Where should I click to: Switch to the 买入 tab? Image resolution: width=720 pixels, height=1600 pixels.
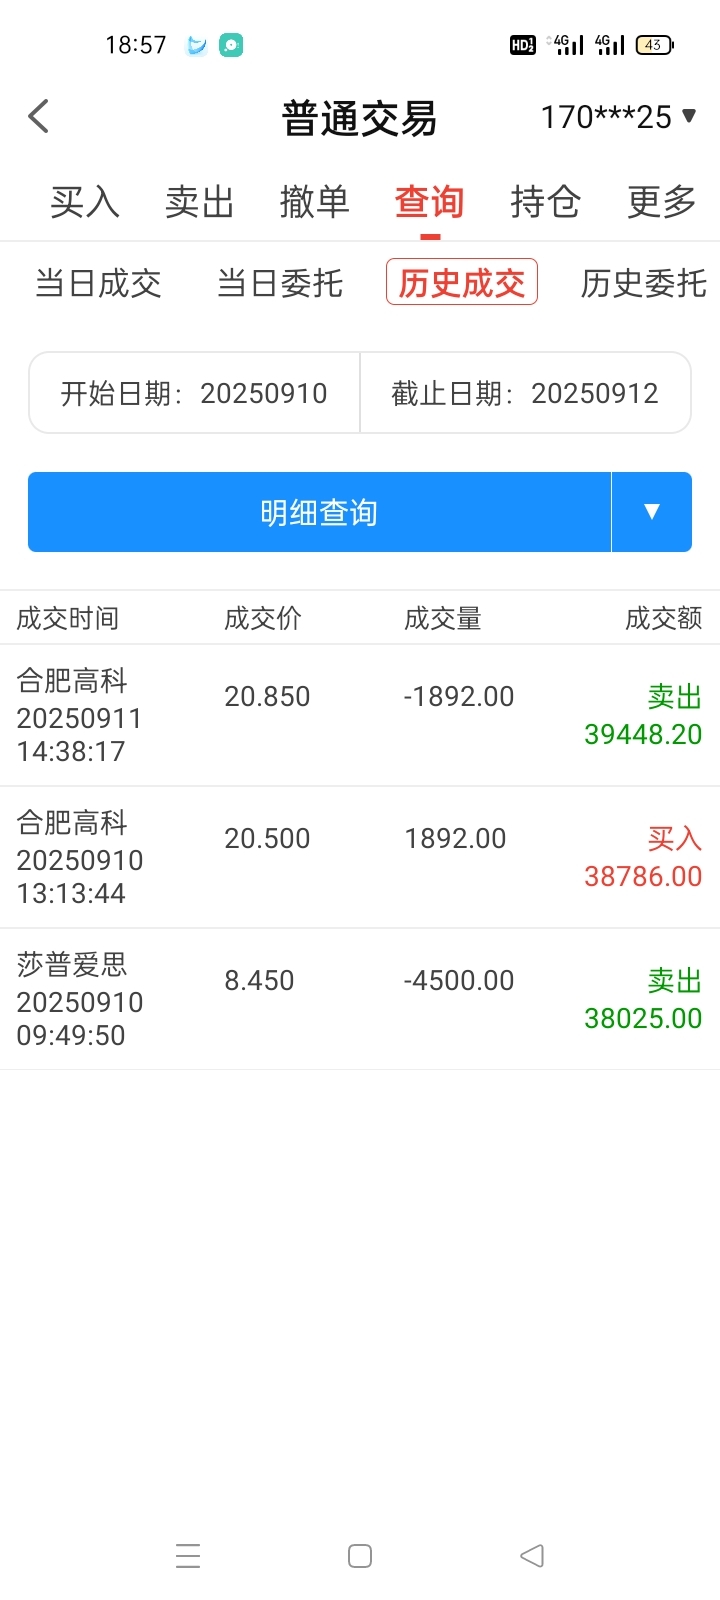85,202
